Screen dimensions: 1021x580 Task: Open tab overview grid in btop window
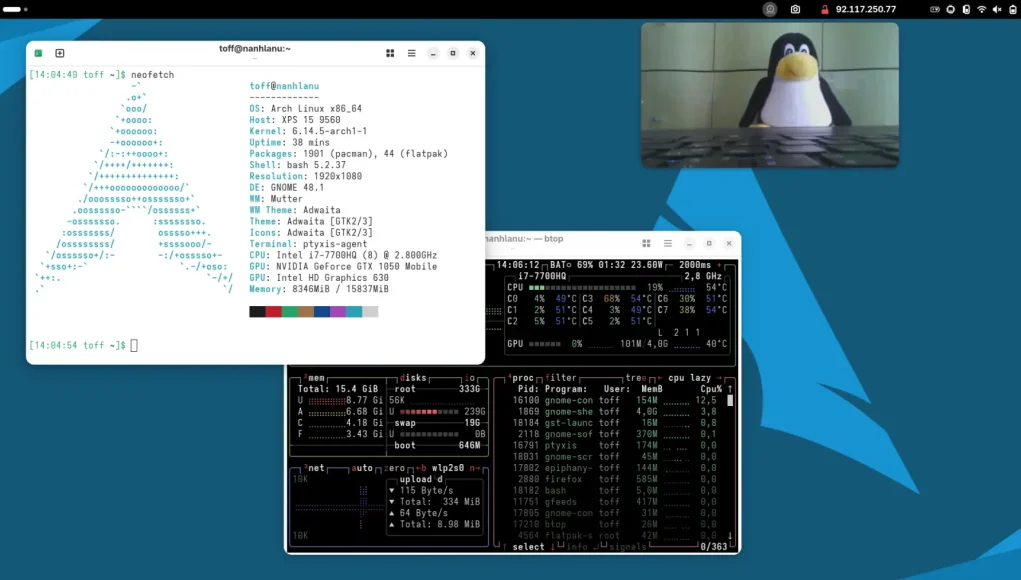pyautogui.click(x=647, y=243)
